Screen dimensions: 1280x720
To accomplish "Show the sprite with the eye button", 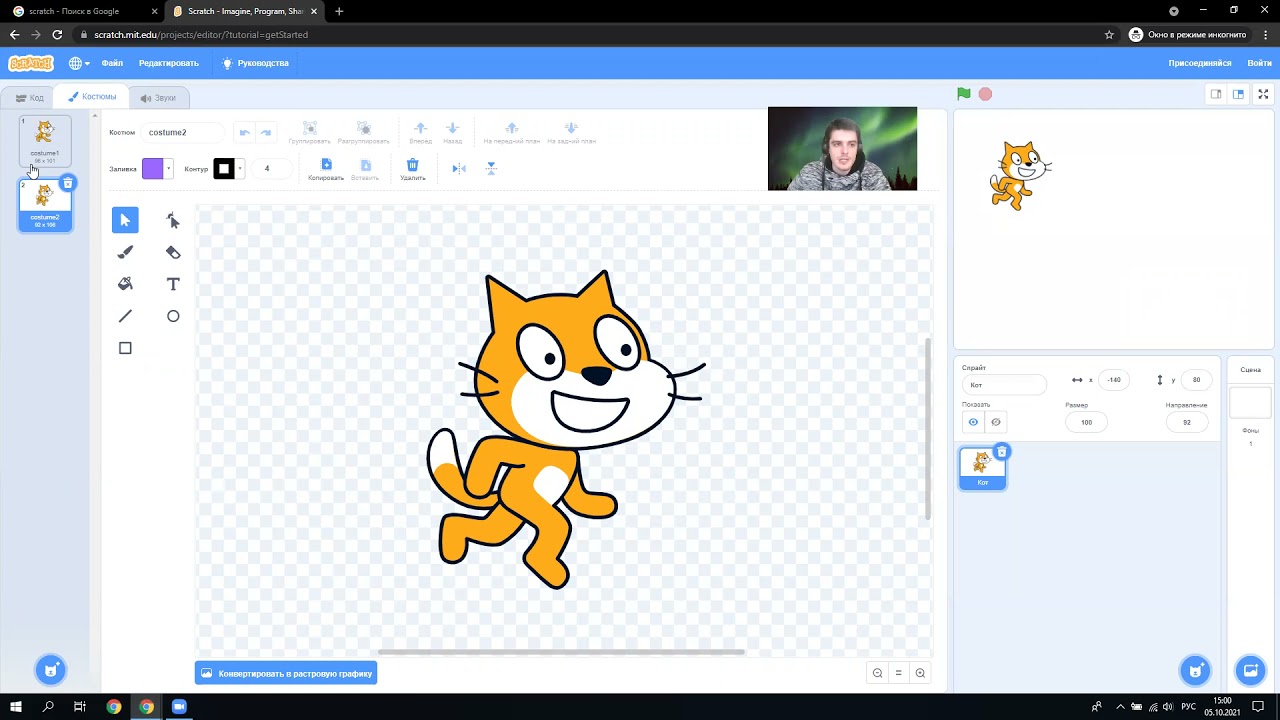I will coord(973,422).
